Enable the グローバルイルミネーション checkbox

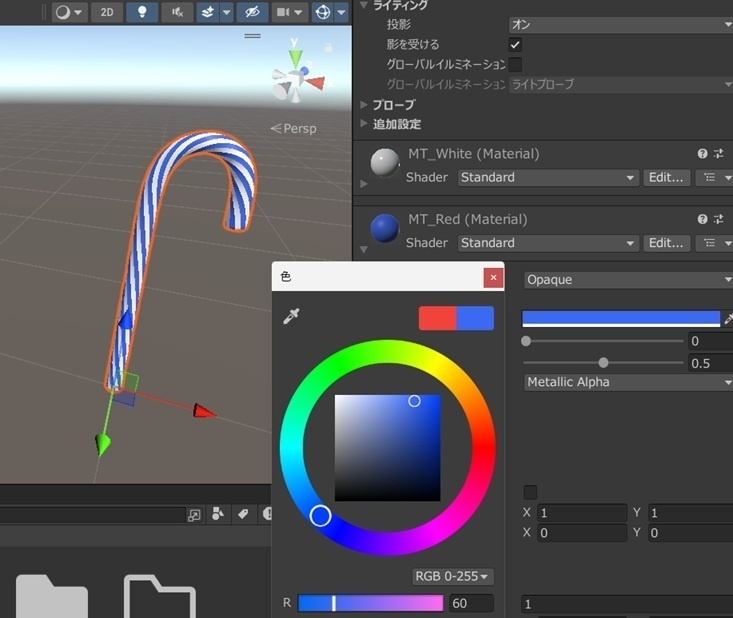(515, 65)
